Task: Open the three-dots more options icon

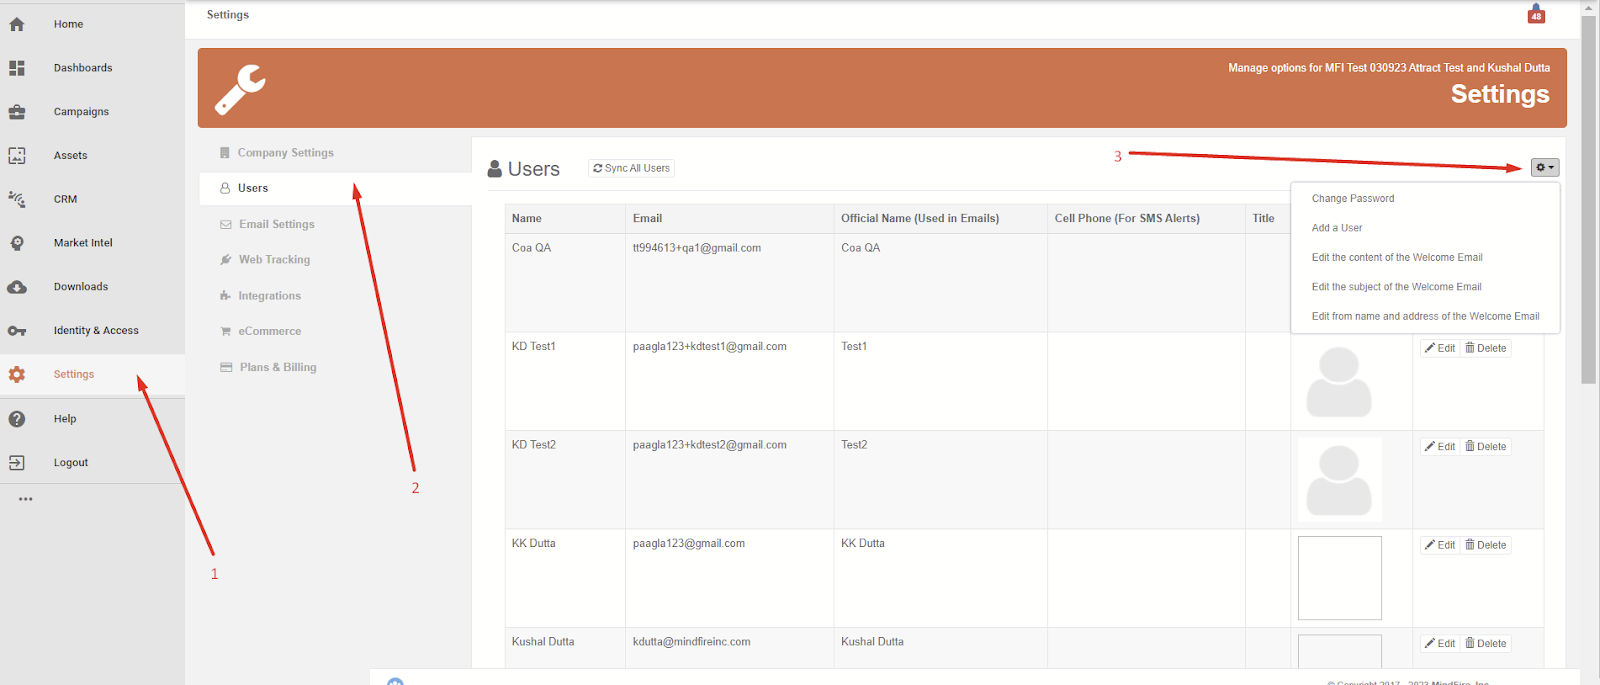Action: (x=26, y=498)
